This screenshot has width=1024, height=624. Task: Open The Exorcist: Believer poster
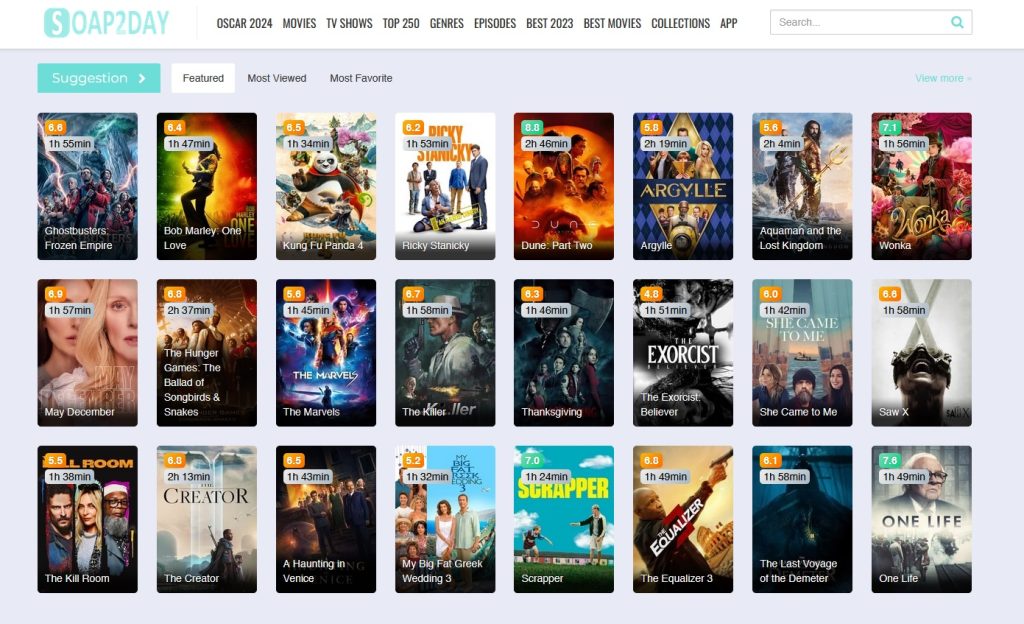(683, 353)
